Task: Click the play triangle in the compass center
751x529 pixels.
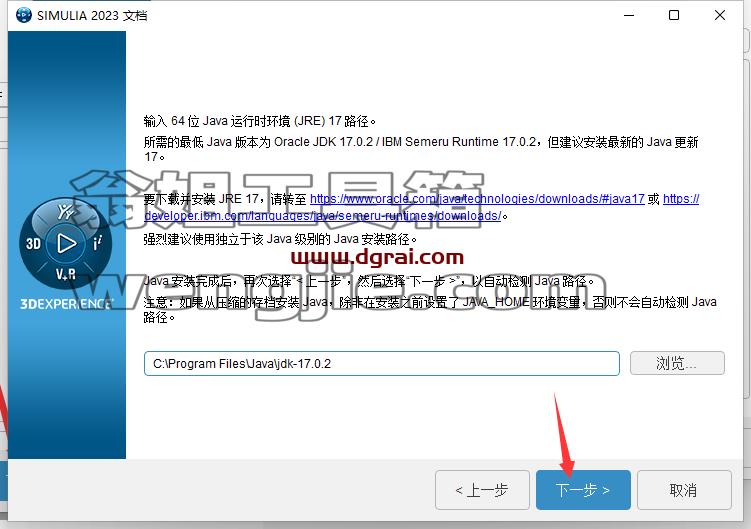Action: point(66,243)
